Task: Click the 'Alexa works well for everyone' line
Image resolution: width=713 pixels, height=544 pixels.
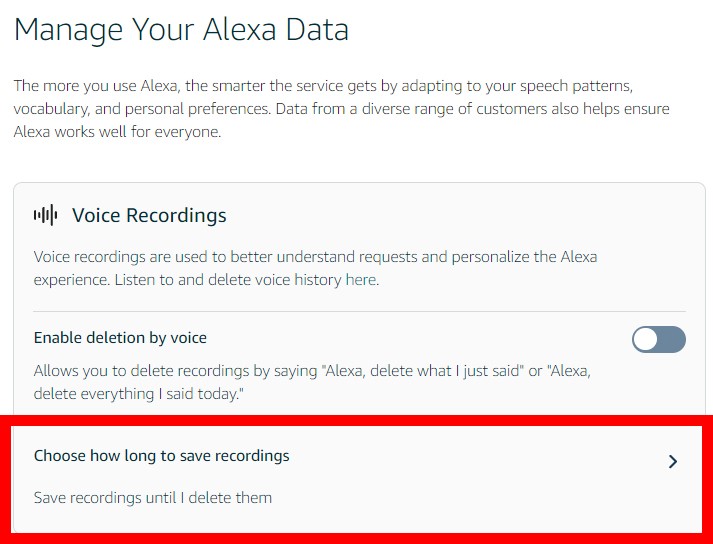Action: pos(117,132)
